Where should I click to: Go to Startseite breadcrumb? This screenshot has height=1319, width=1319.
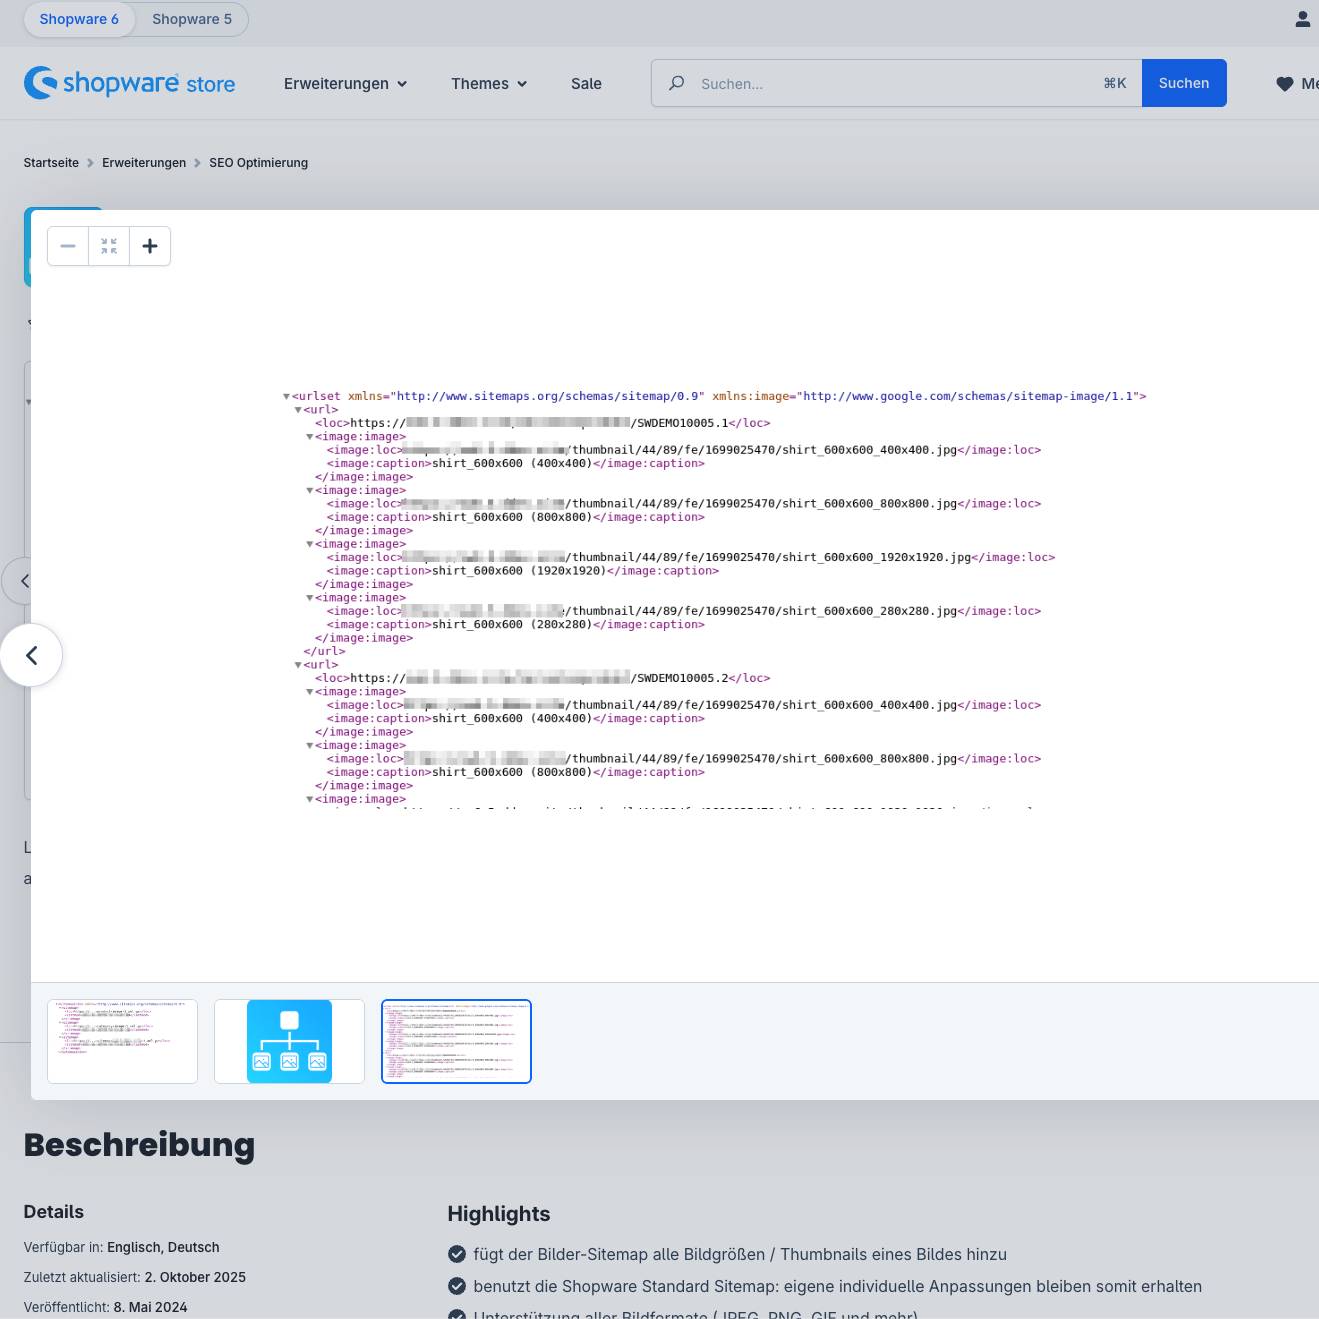point(51,163)
